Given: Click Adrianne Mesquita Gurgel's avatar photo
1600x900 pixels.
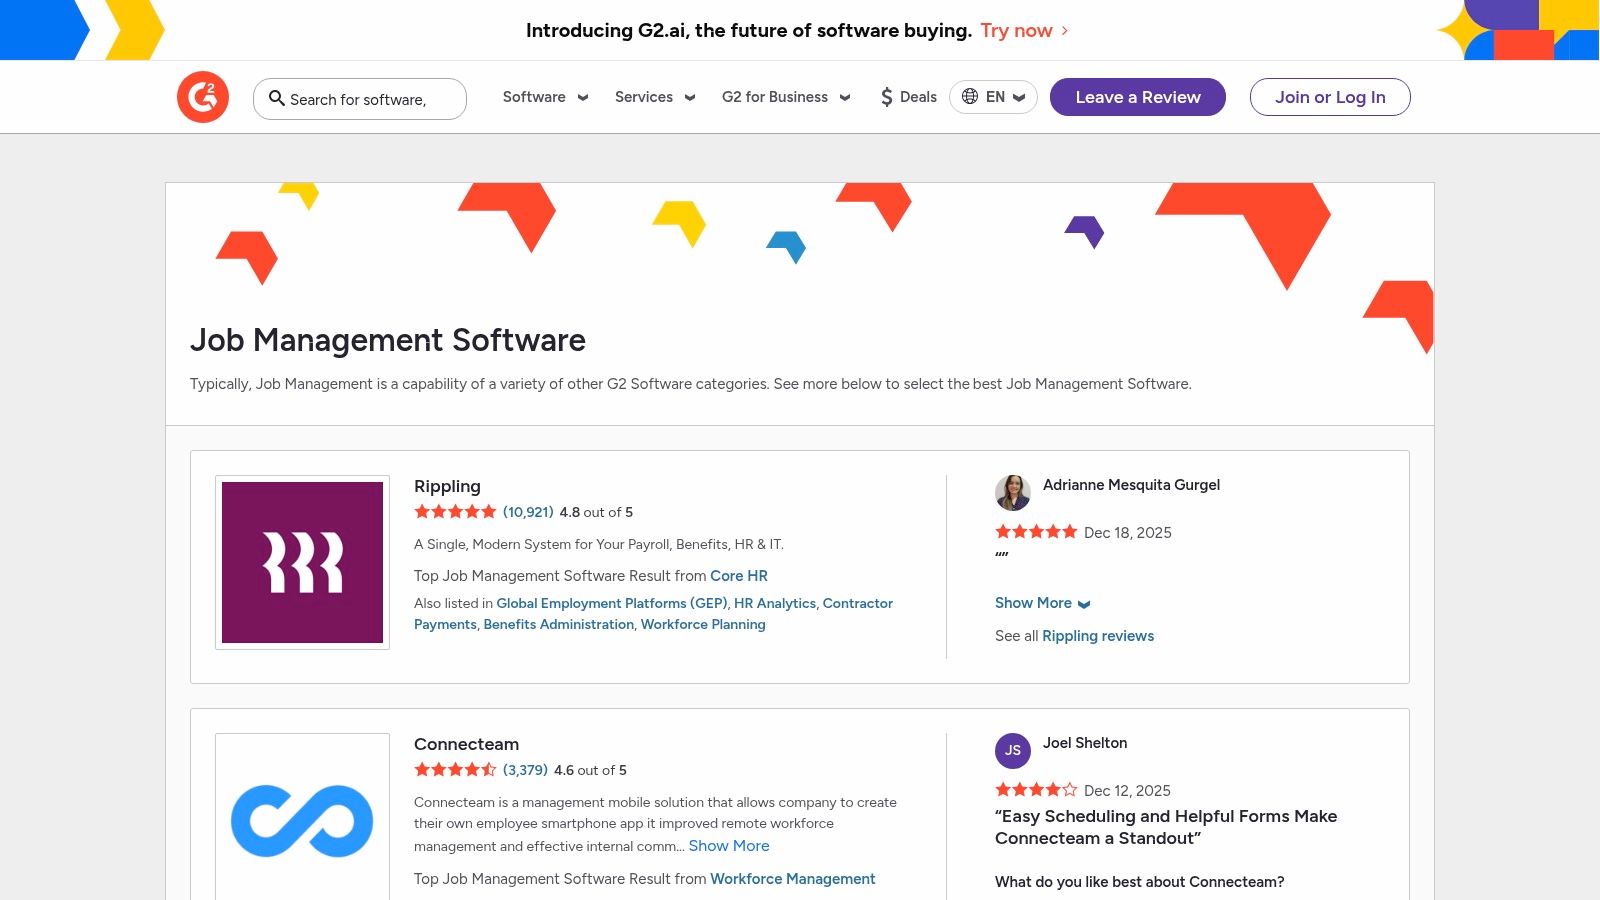Looking at the screenshot, I should point(1012,492).
